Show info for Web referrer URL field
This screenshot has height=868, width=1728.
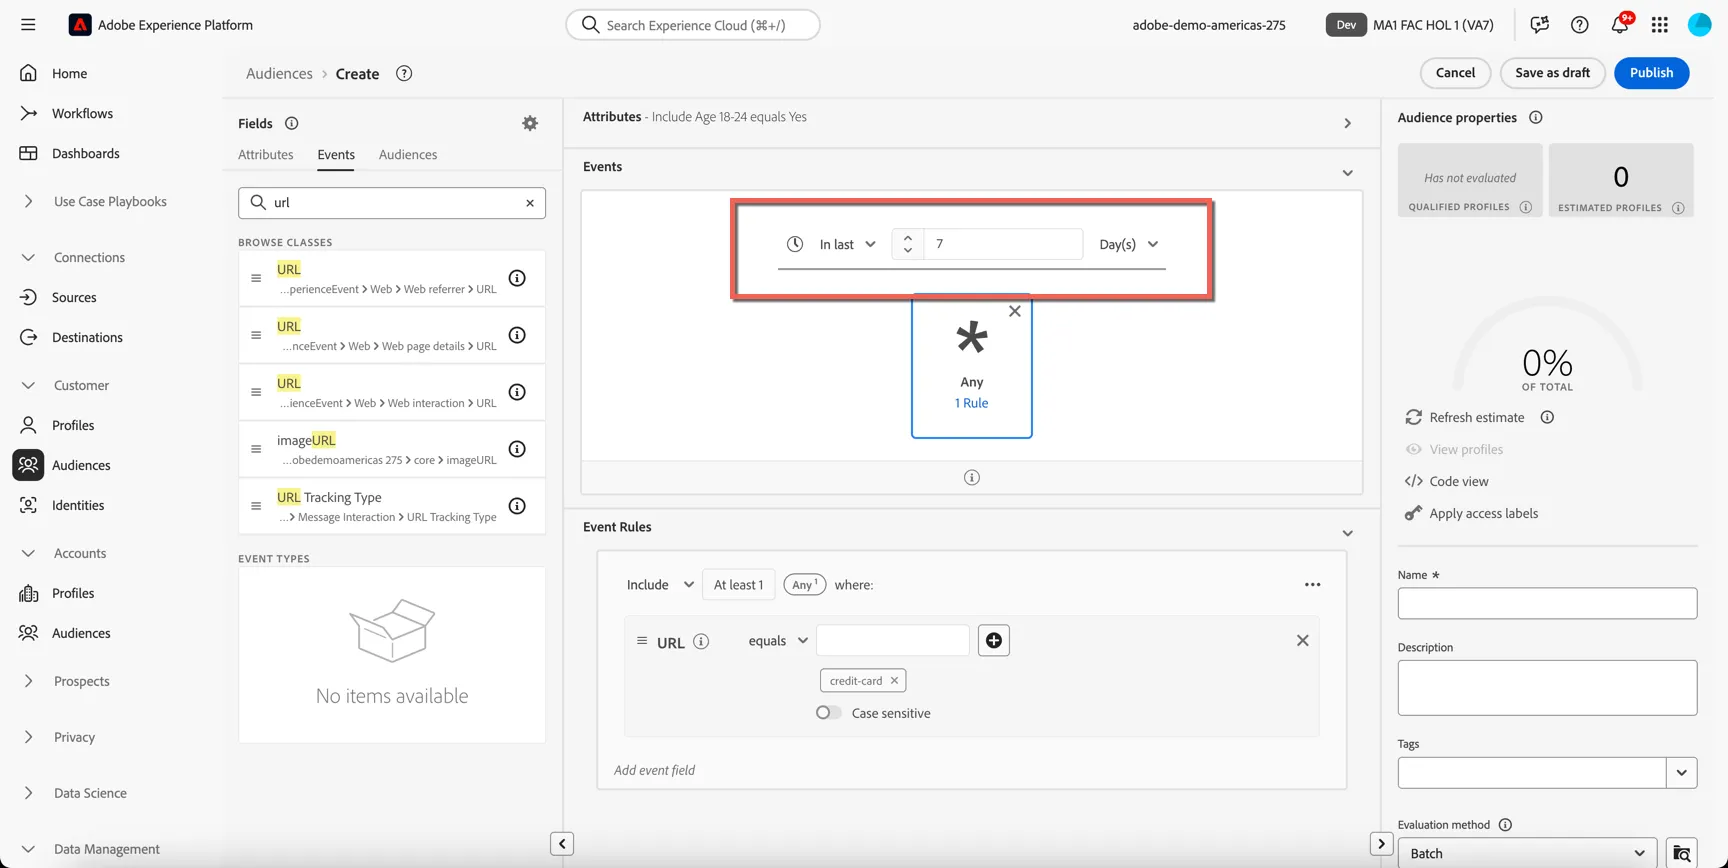[x=517, y=278]
